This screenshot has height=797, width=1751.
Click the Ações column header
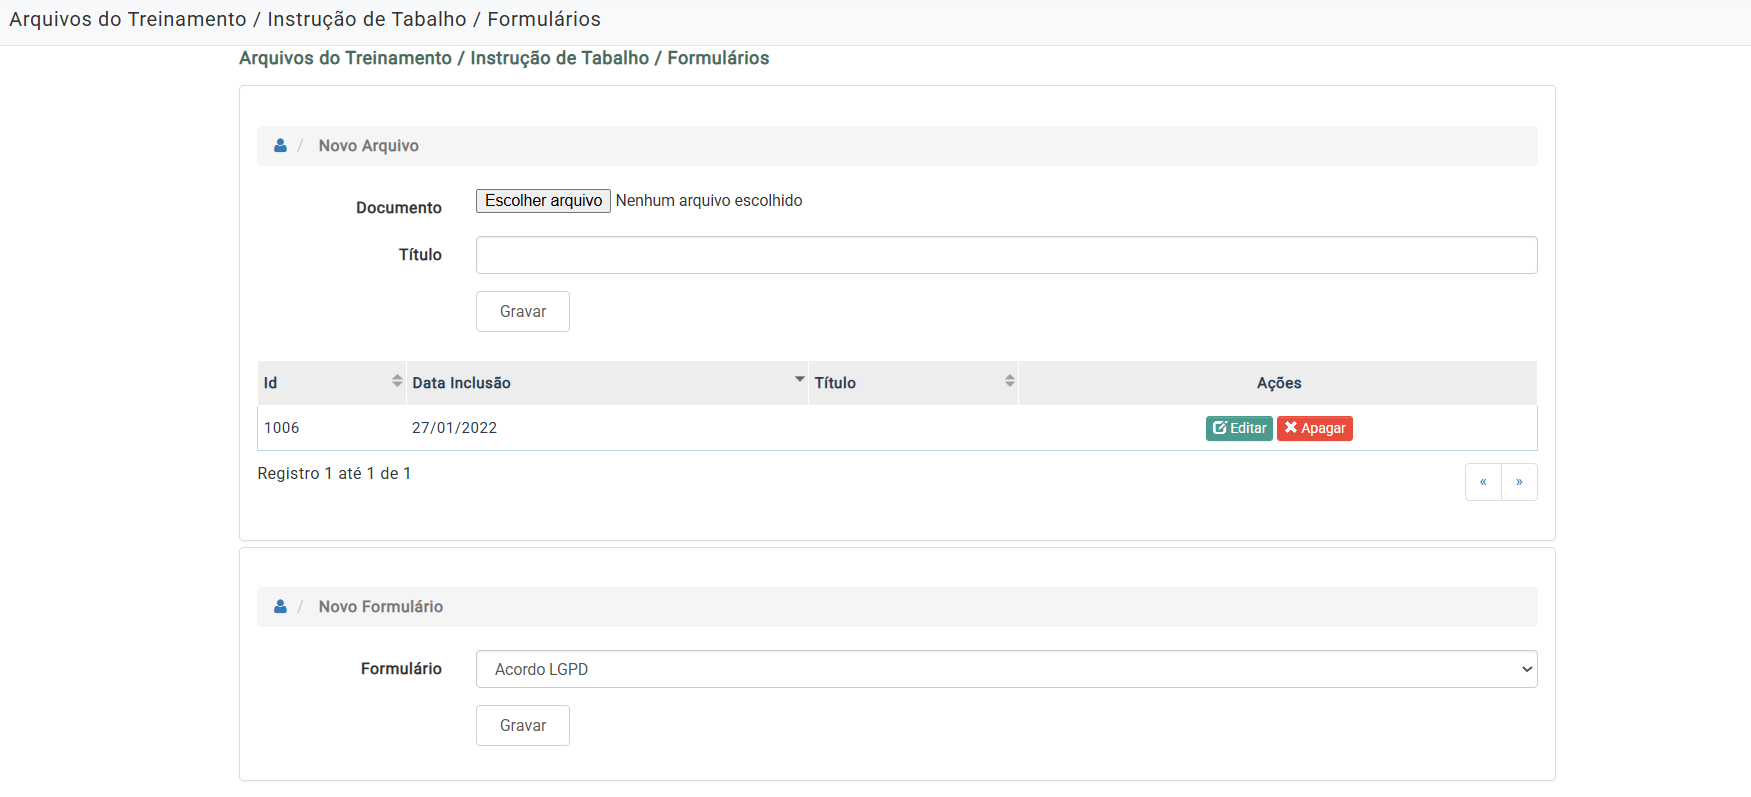[1278, 383]
